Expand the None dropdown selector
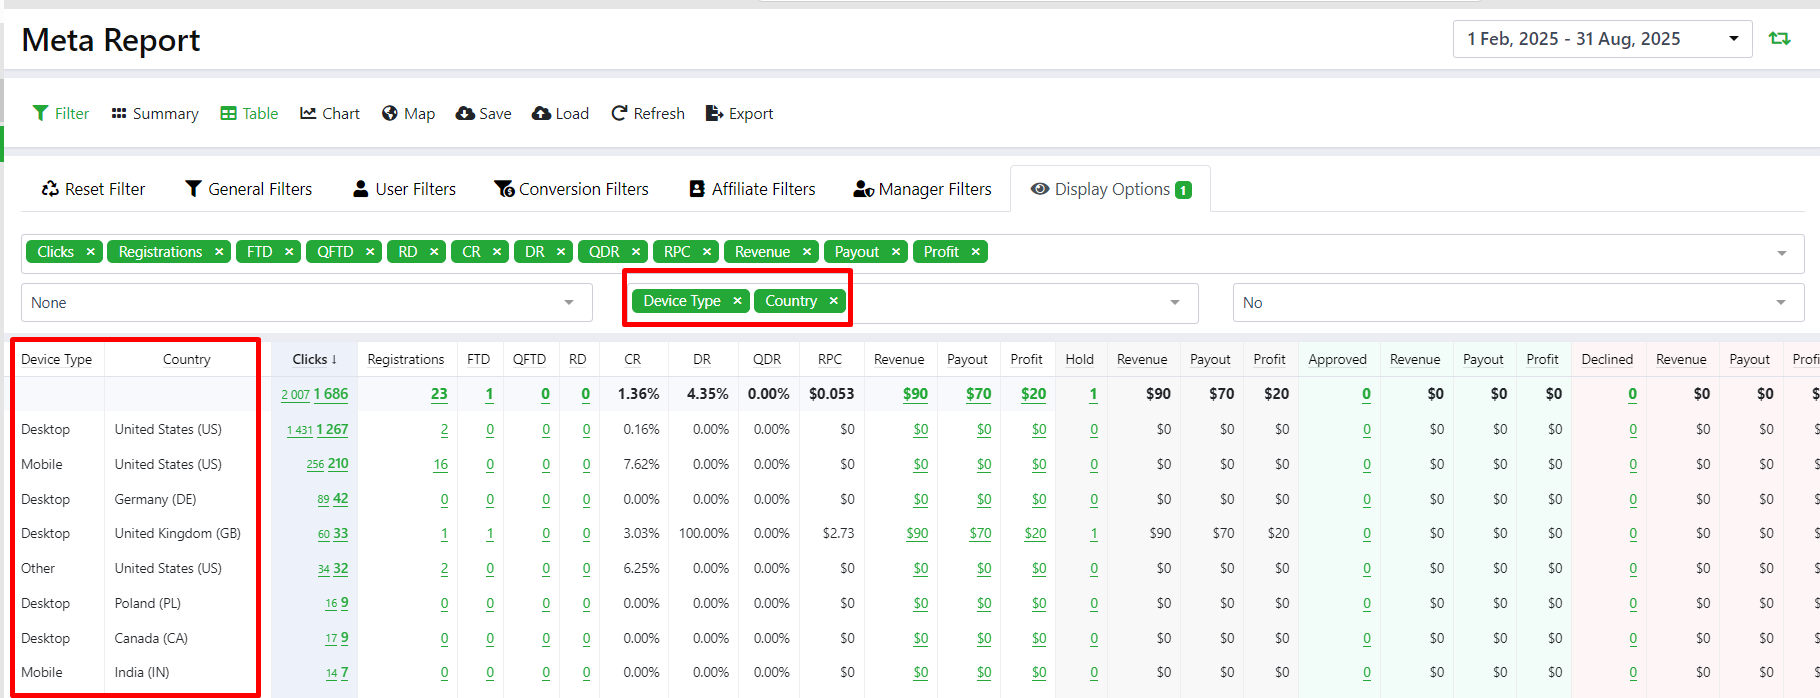This screenshot has width=1820, height=698. (306, 303)
